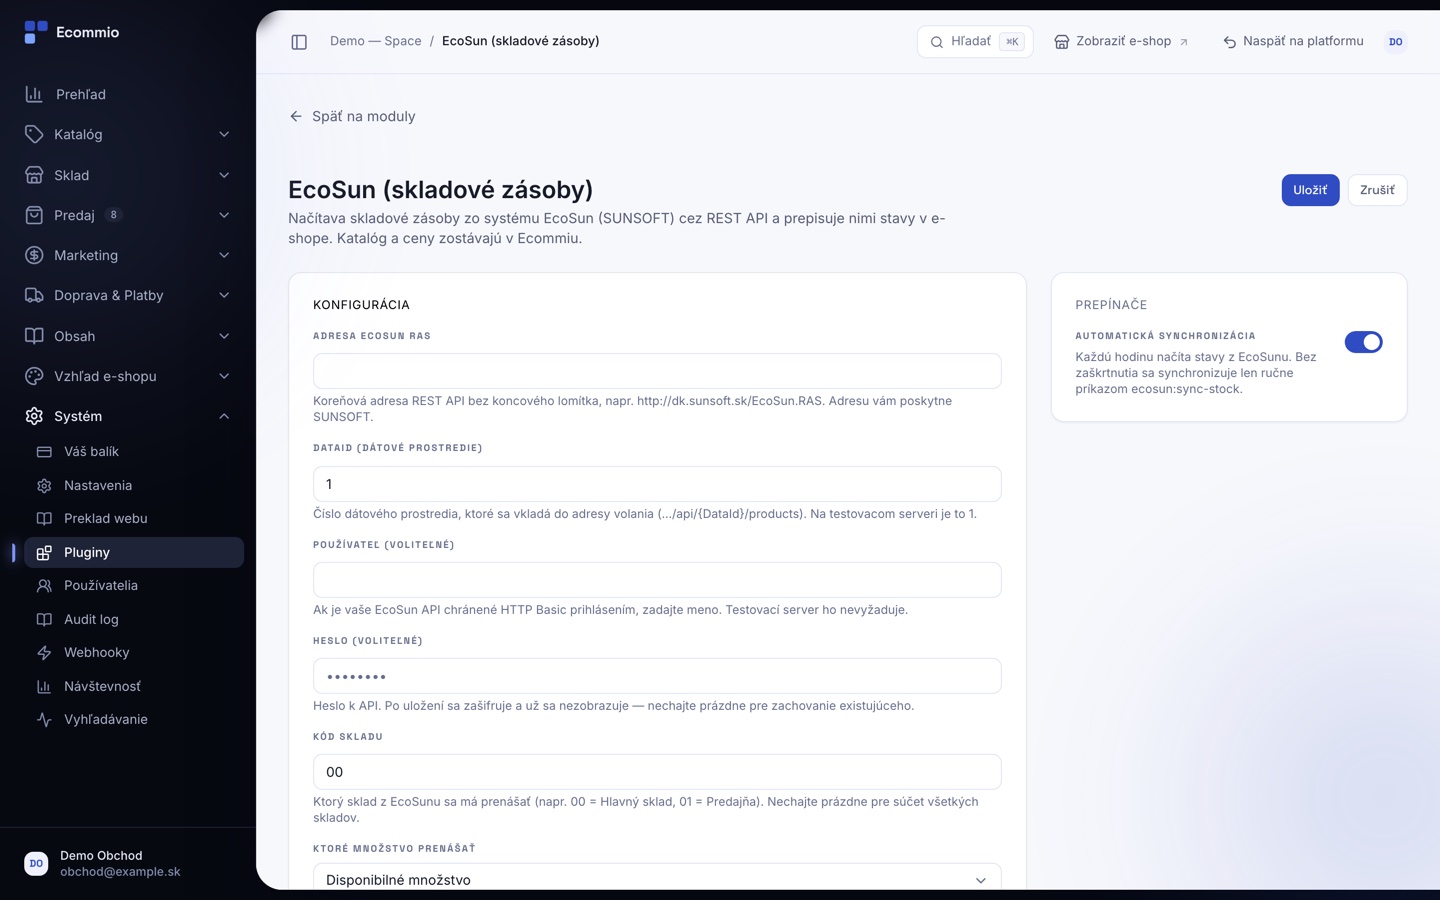Click the Zobraziť e-shop link
1440x900 pixels.
[1122, 42]
